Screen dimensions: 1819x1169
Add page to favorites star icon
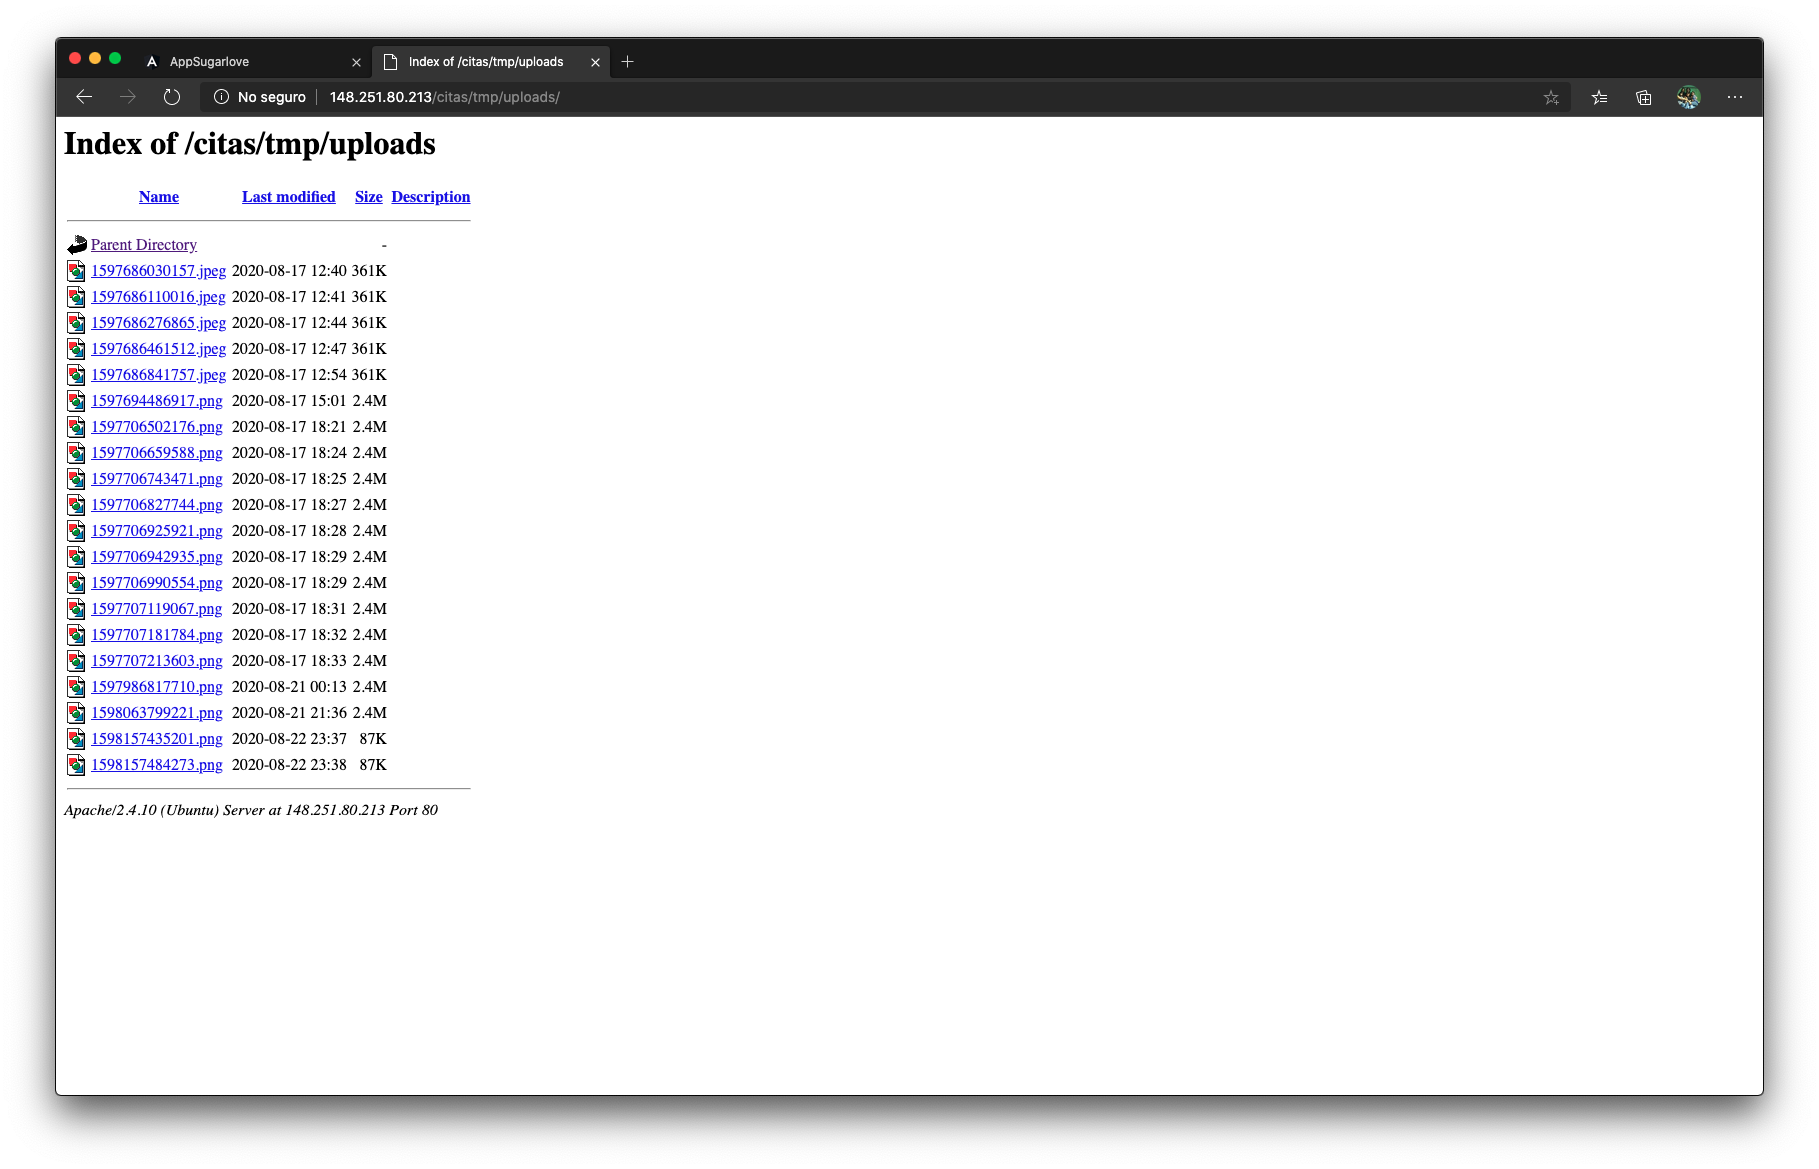pyautogui.click(x=1551, y=97)
